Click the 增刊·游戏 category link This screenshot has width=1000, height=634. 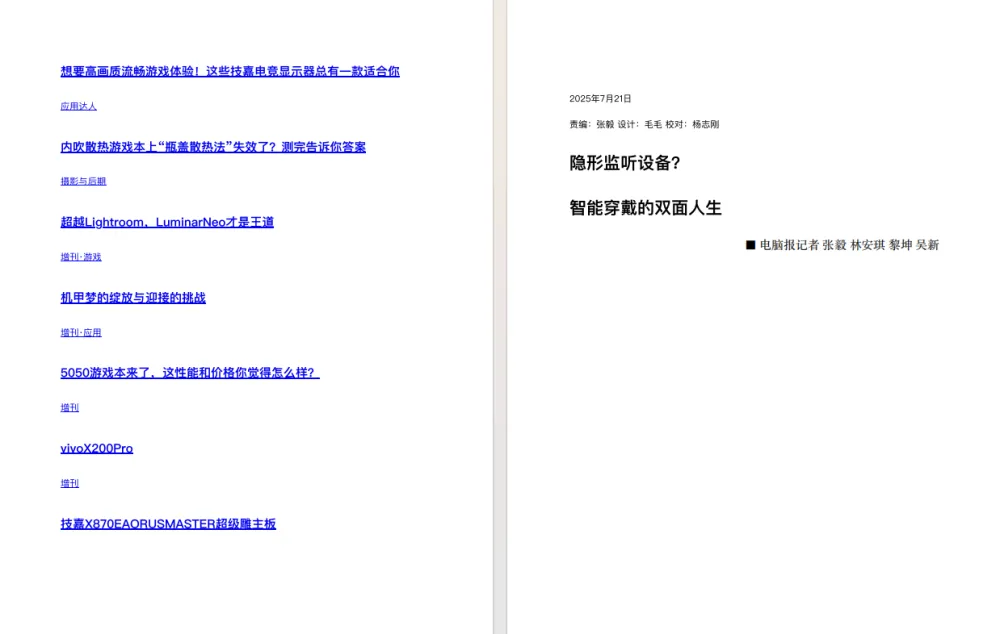click(80, 257)
